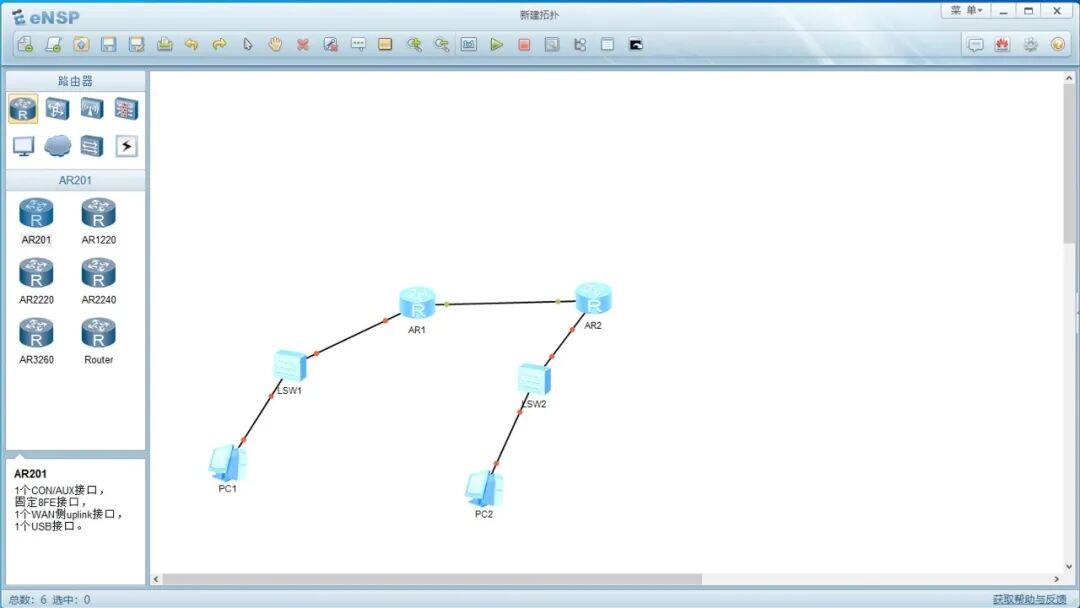Reset zoom with the 1:1 icon
The height and width of the screenshot is (608, 1080).
pos(469,45)
